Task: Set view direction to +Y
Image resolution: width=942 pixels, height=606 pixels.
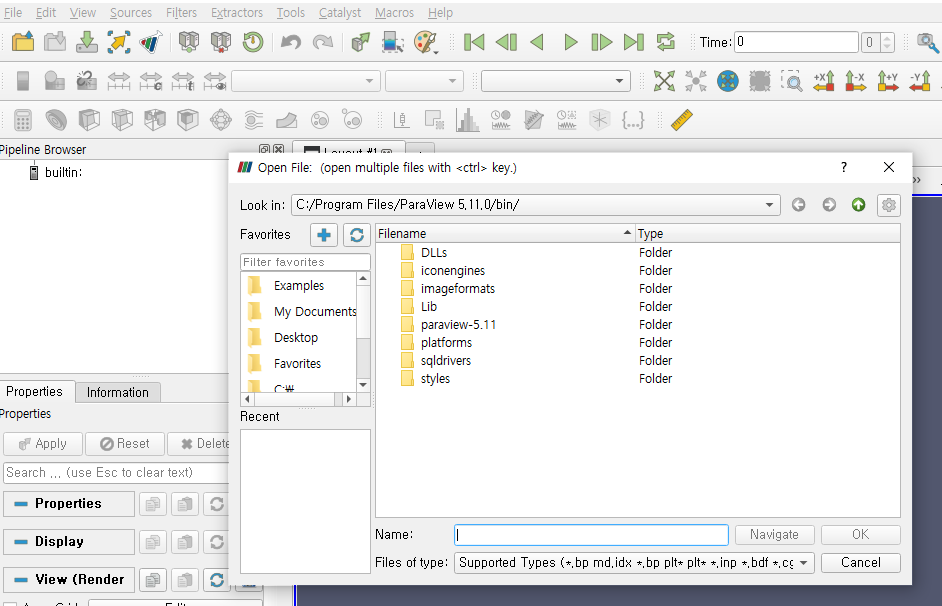Action: coord(888,81)
